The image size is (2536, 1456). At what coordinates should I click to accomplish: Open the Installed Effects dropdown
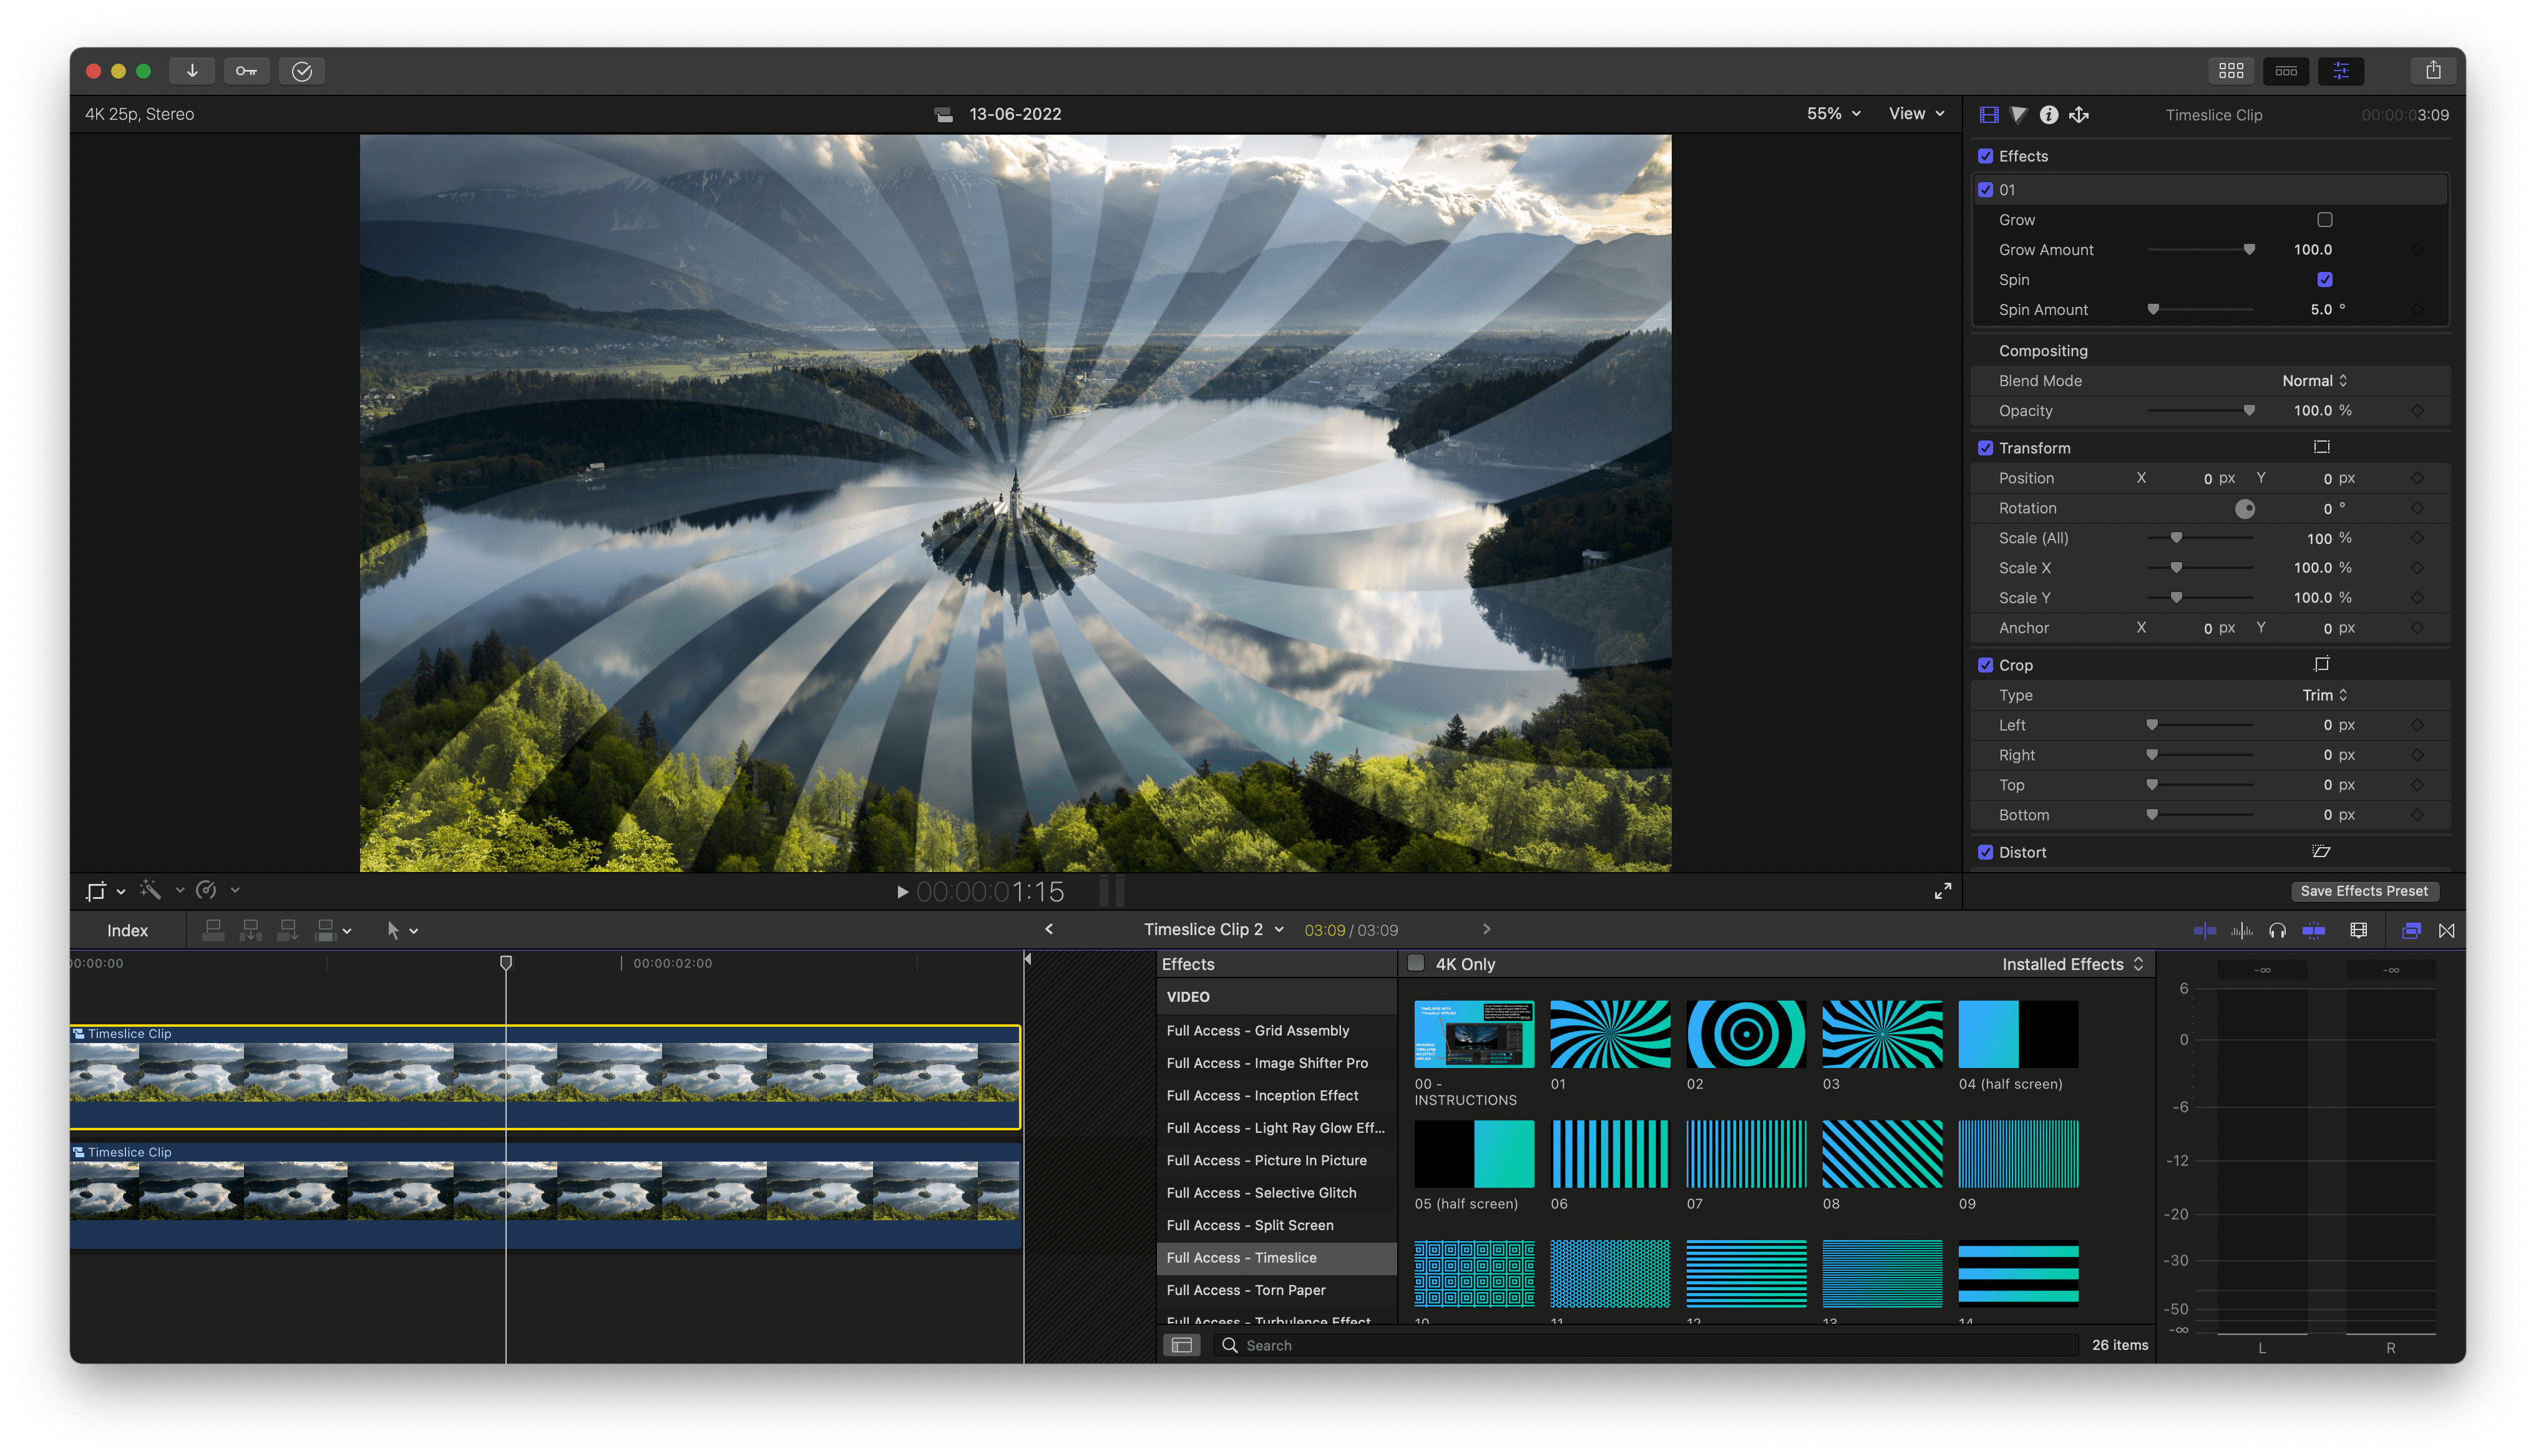click(2072, 964)
